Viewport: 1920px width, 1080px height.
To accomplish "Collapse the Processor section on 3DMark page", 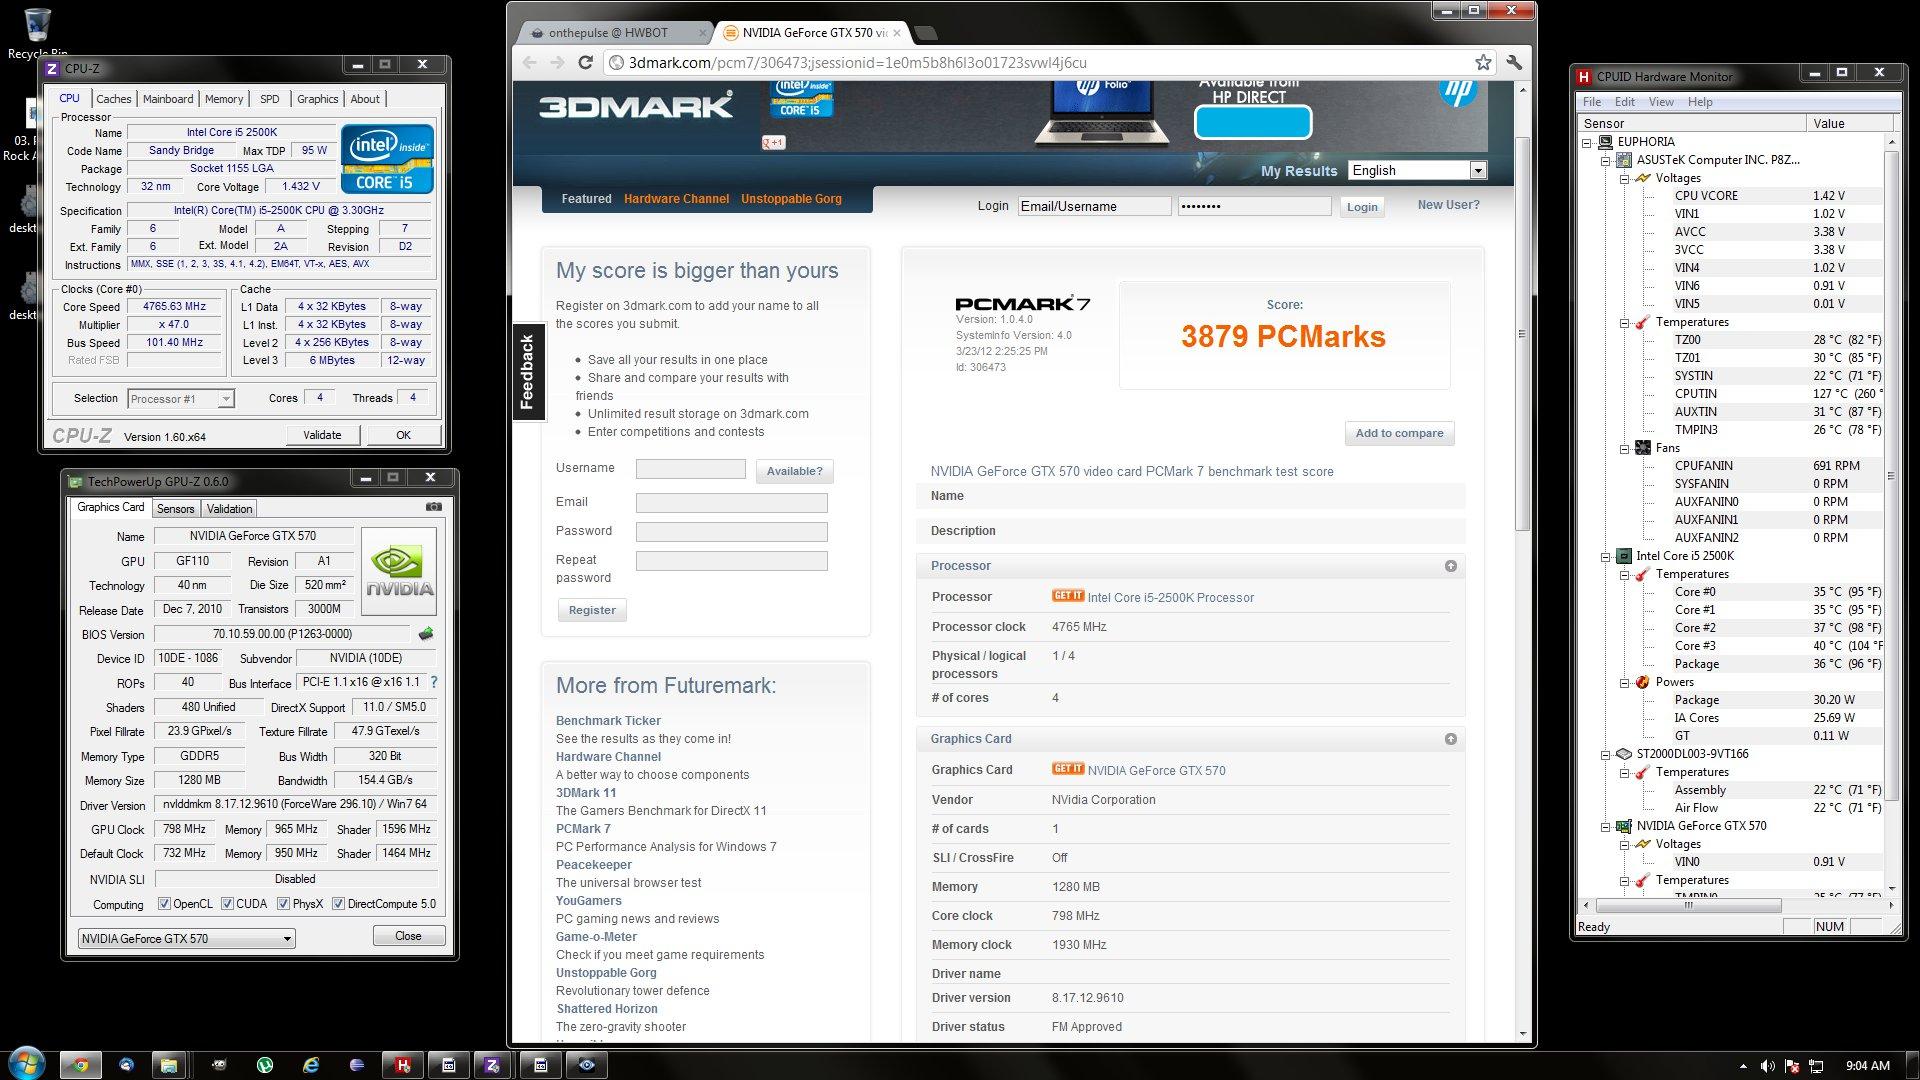I will tap(1450, 566).
